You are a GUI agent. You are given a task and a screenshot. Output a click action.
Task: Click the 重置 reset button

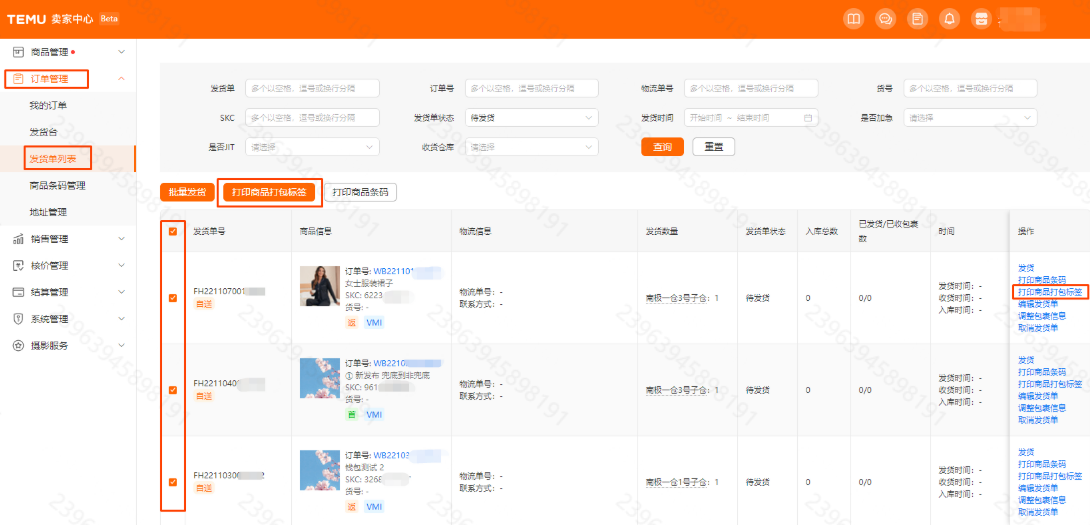714,147
